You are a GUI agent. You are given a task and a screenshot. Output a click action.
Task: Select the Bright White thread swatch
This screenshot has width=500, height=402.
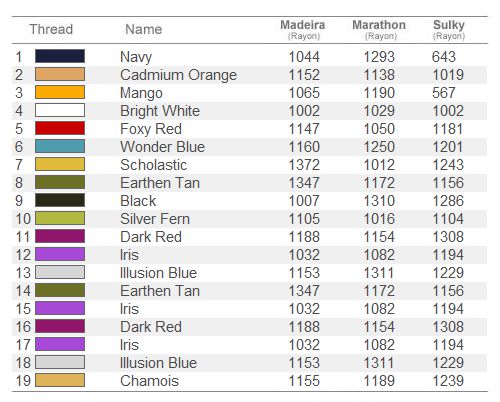60,110
